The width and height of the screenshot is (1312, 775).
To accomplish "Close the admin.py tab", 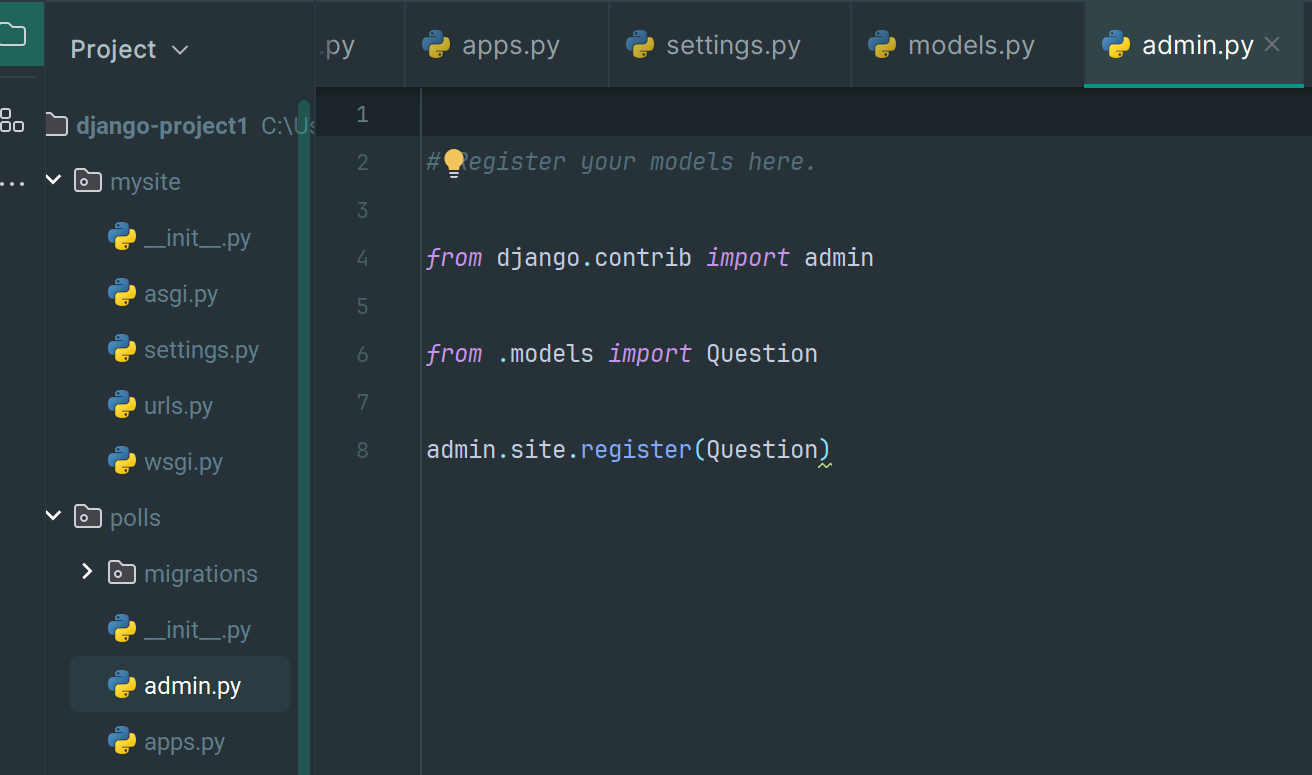I will [1272, 44].
